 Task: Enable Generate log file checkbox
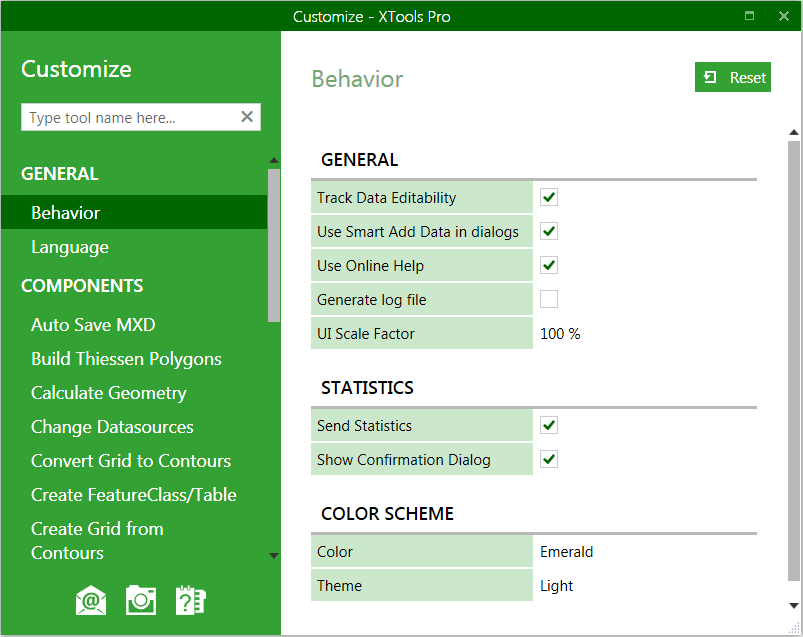tap(548, 299)
